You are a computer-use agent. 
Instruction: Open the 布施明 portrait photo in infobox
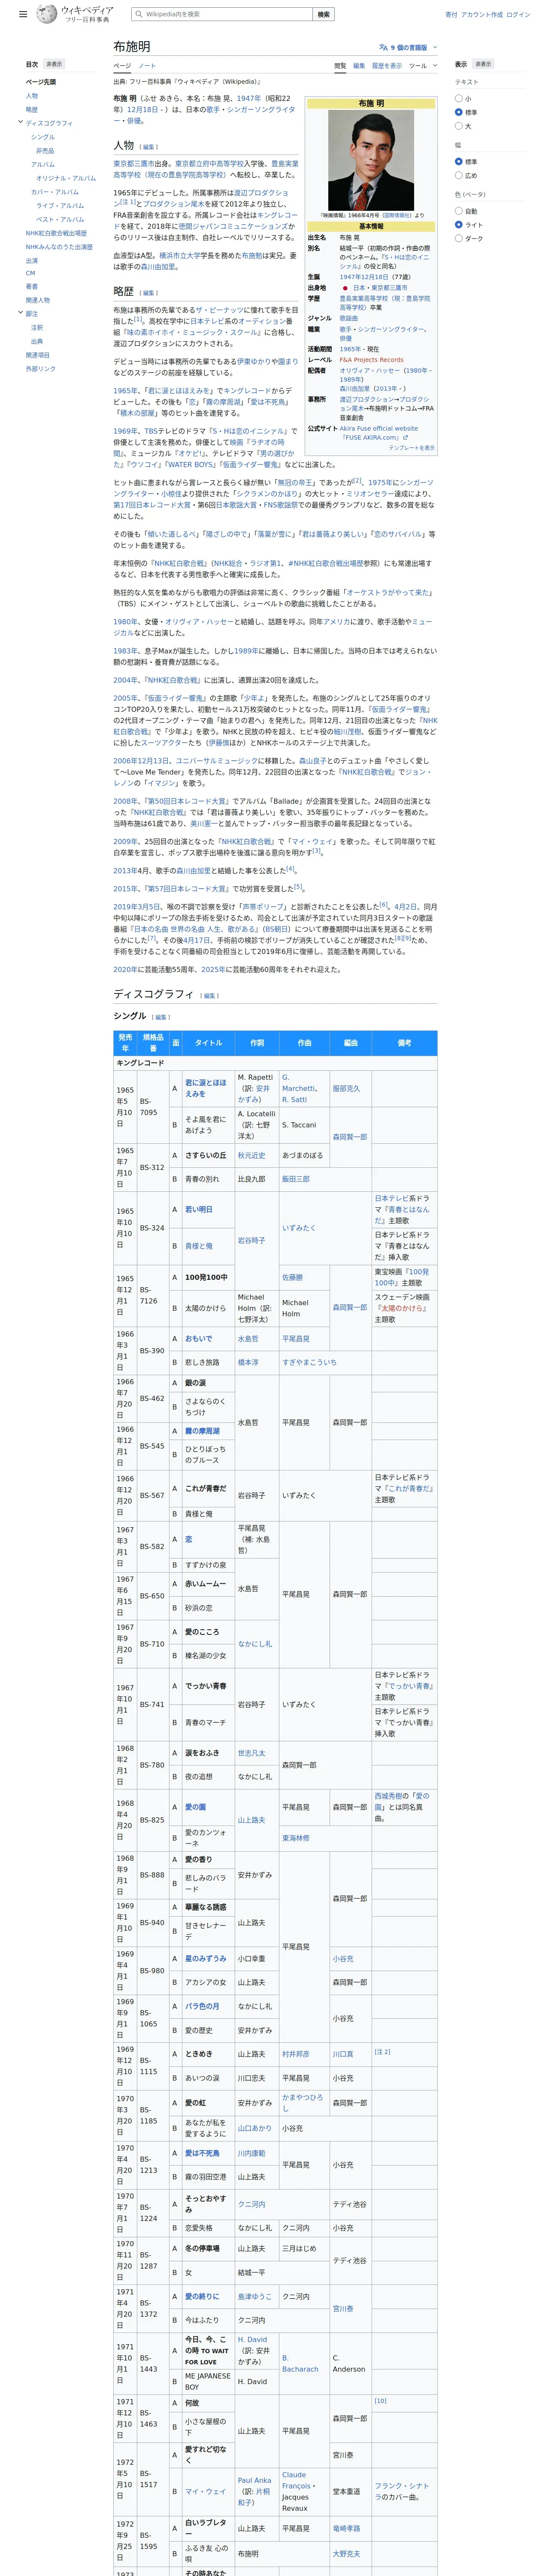(371, 160)
